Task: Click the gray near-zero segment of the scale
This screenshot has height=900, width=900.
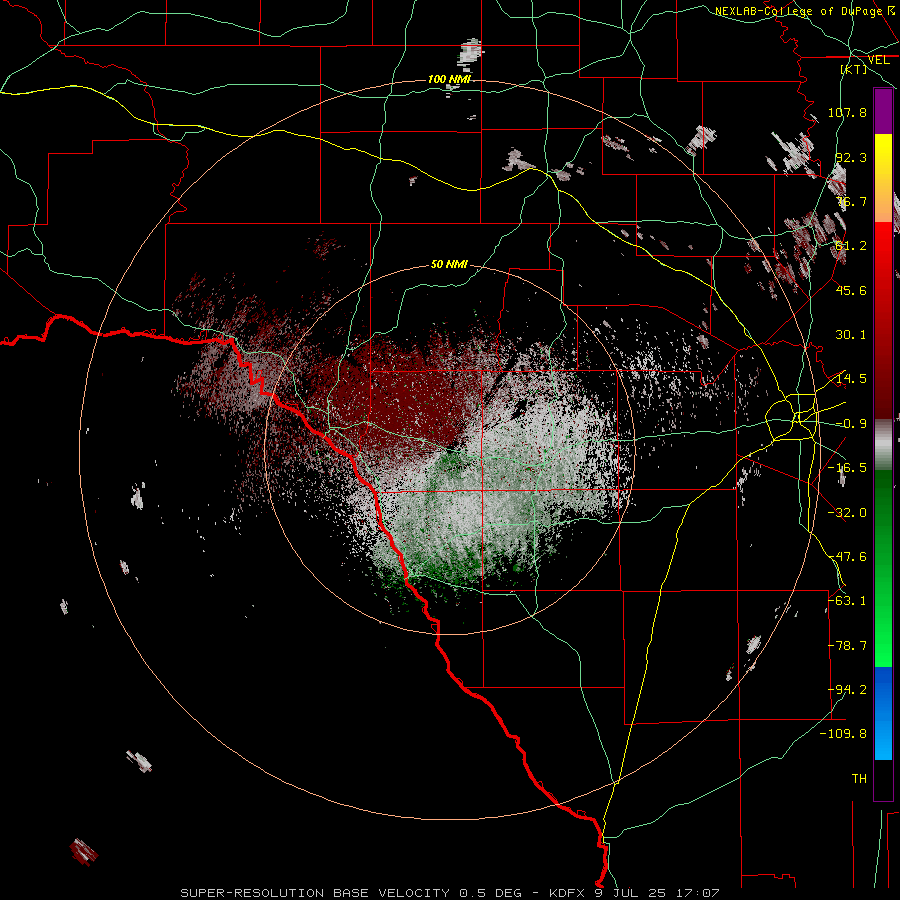Action: [883, 445]
